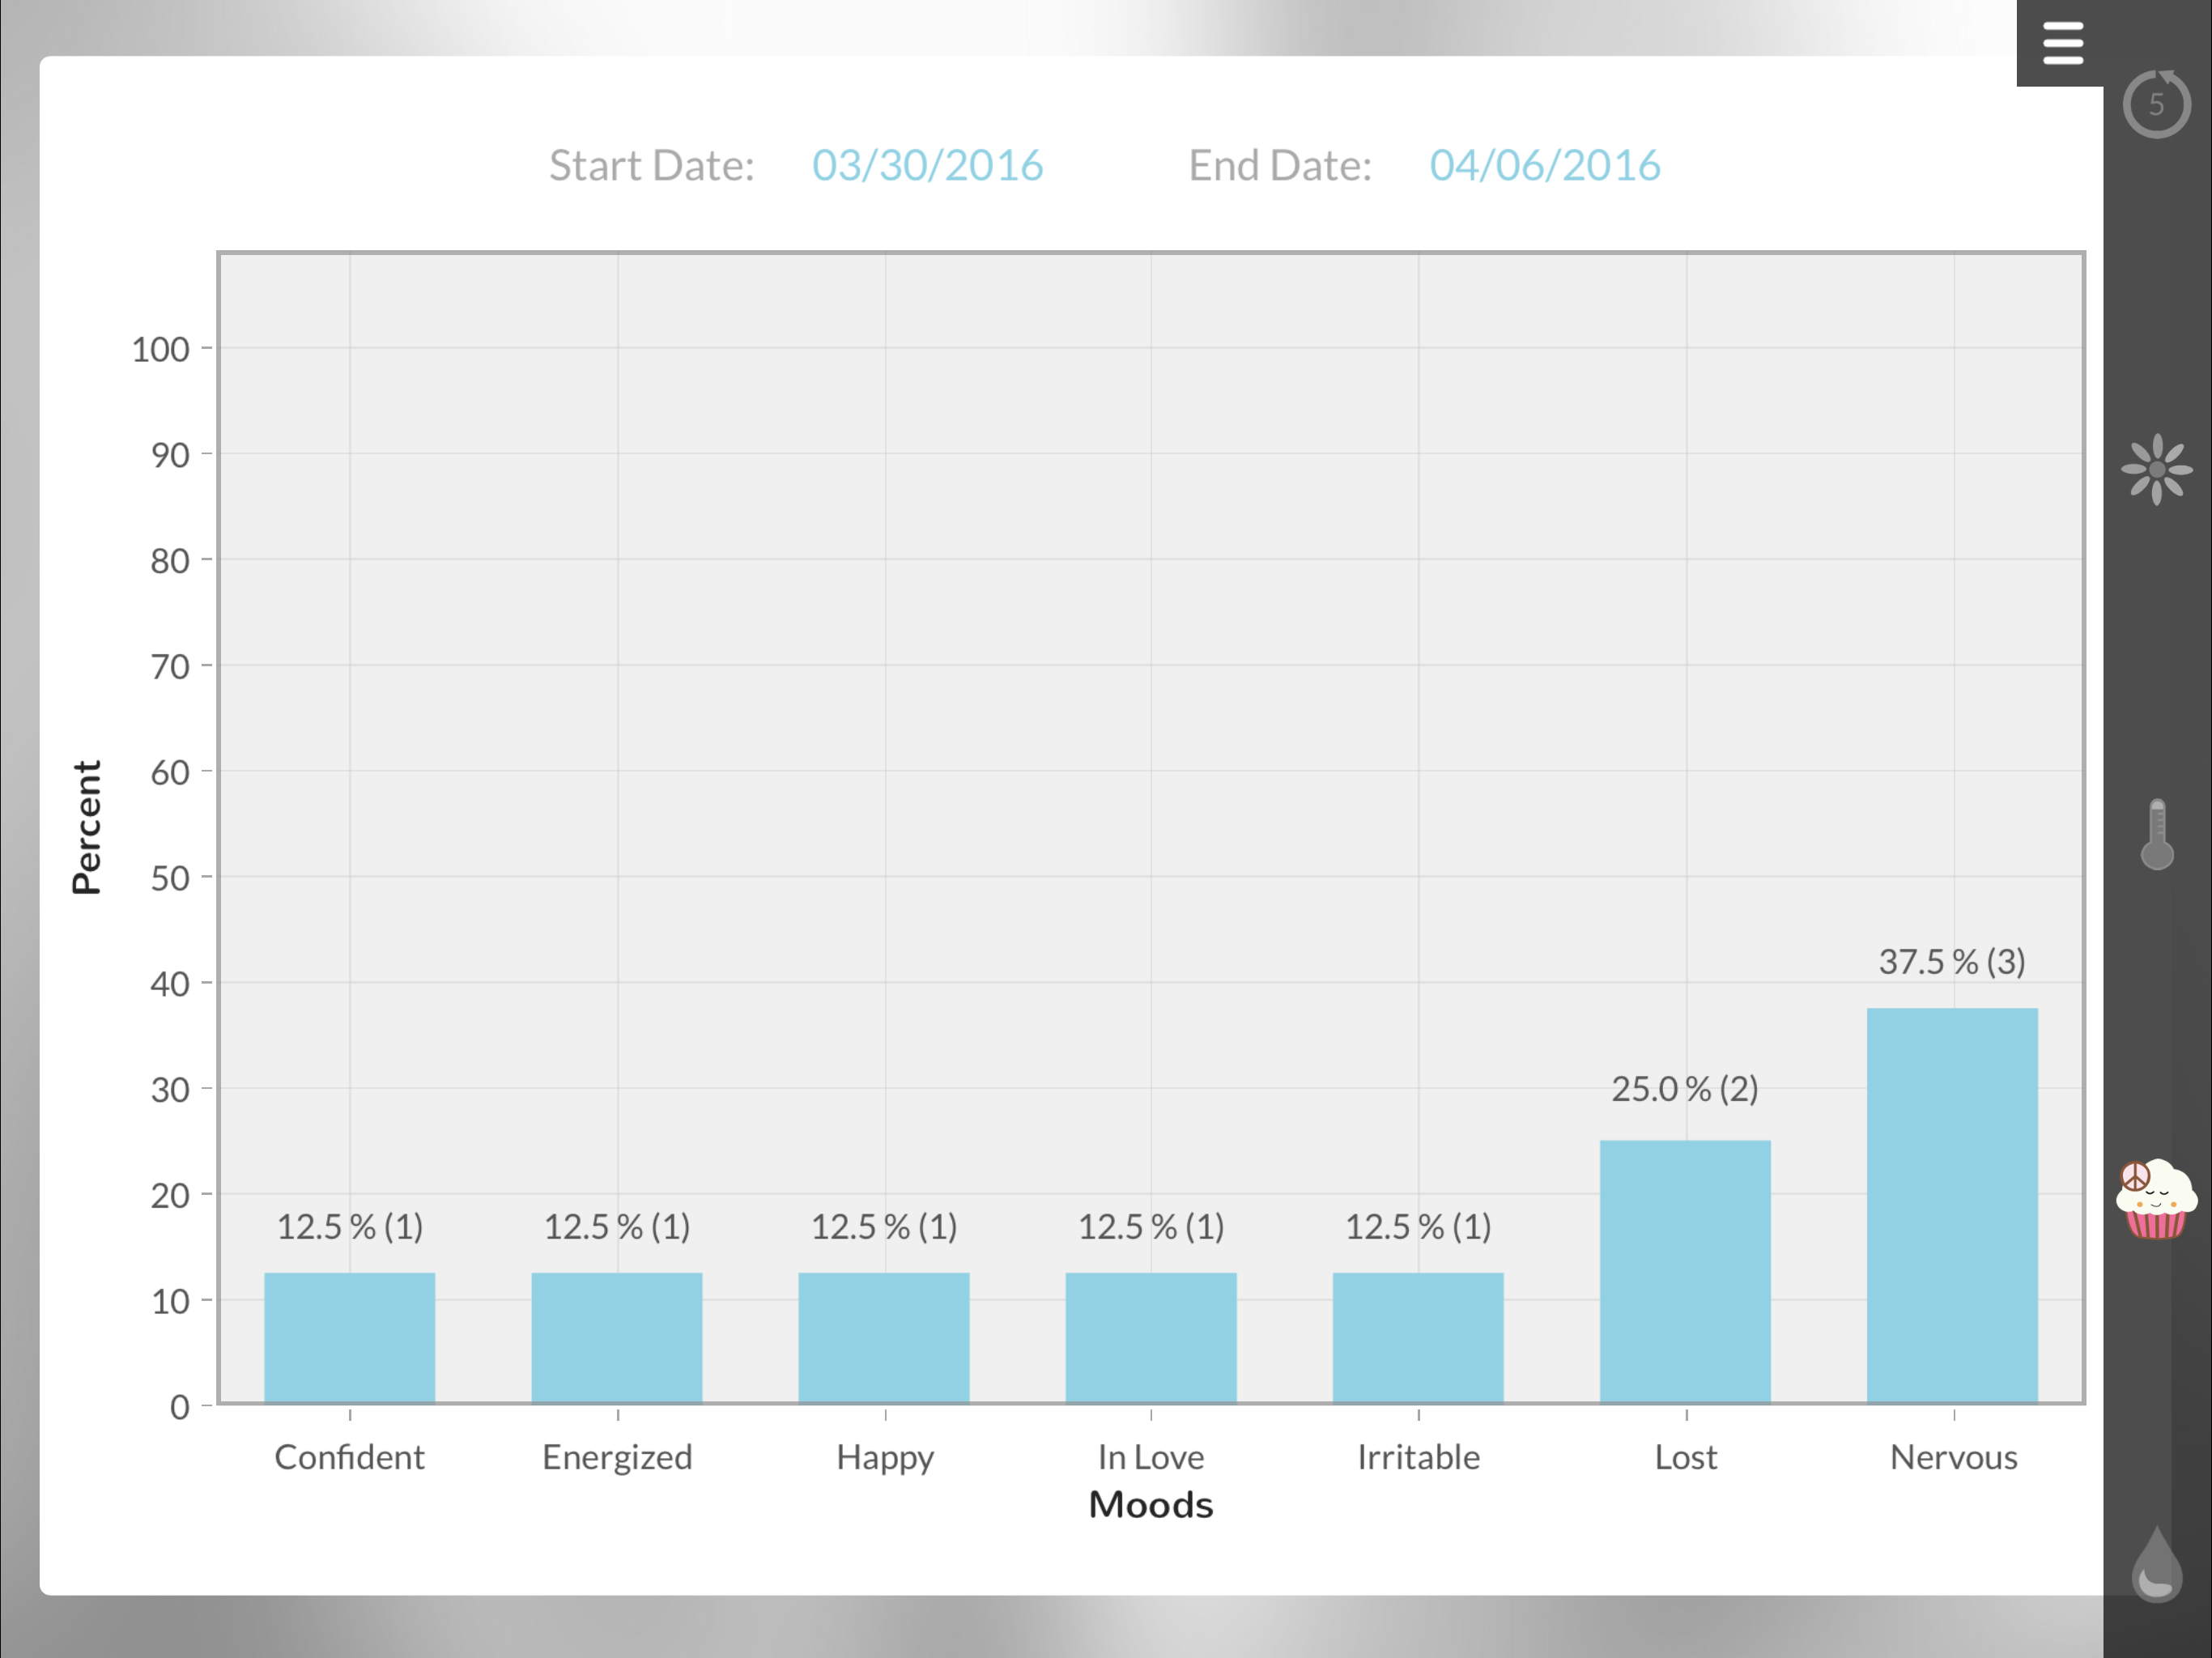Change the start date 03/30/2016
The image size is (2212, 1658).
tap(927, 165)
